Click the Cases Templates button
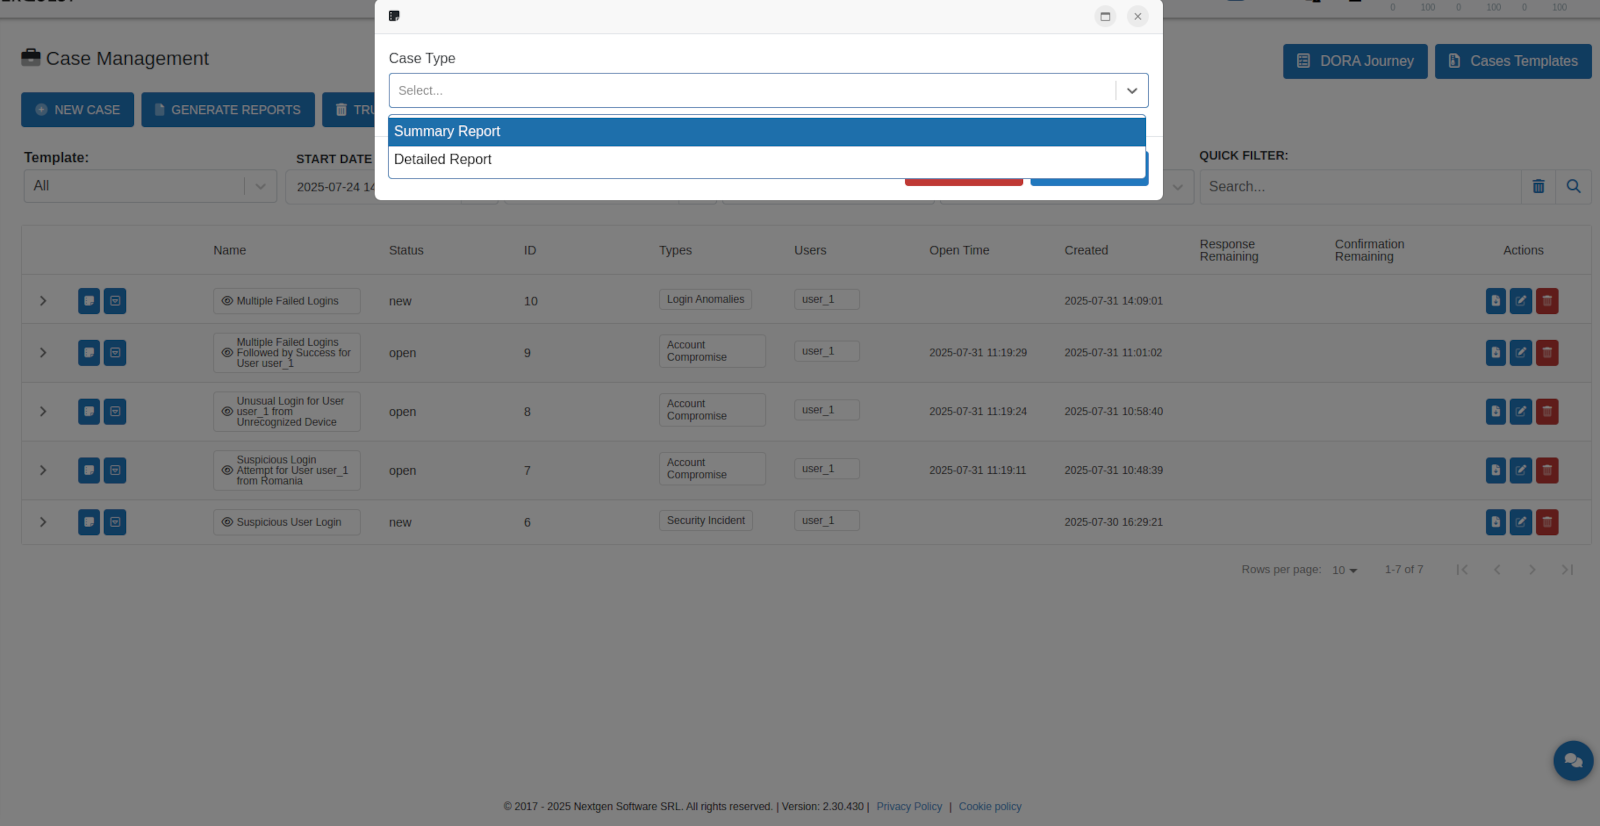The height and width of the screenshot is (826, 1600). pyautogui.click(x=1512, y=61)
